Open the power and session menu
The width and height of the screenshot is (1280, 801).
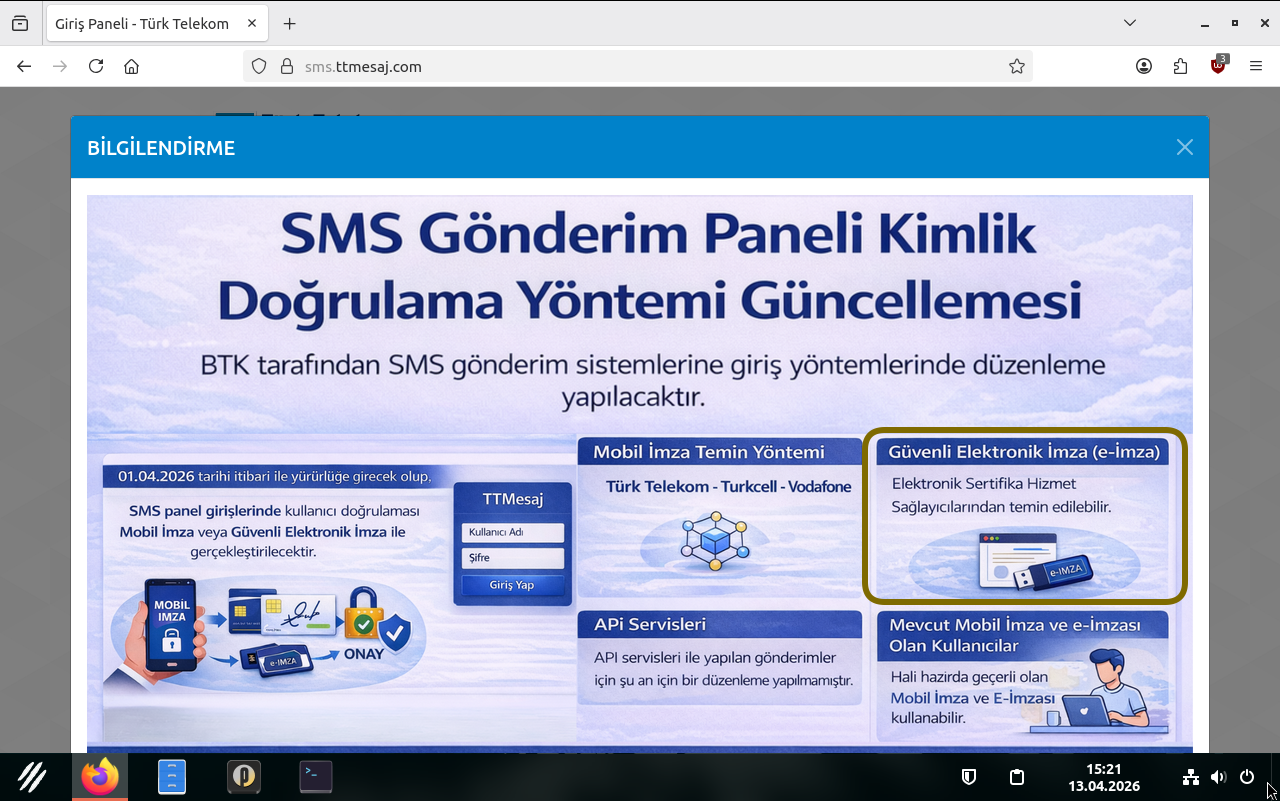[x=1247, y=777]
